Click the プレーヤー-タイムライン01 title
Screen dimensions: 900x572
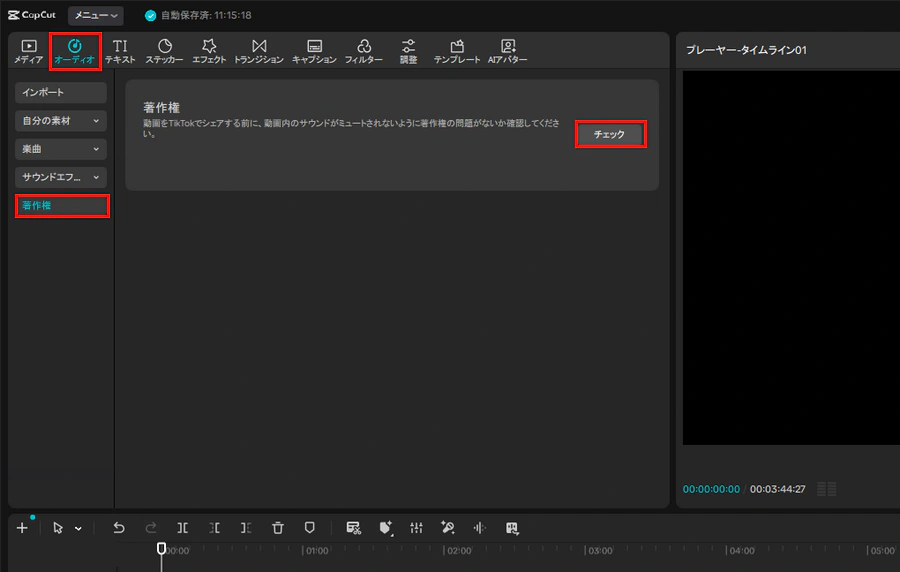point(746,50)
